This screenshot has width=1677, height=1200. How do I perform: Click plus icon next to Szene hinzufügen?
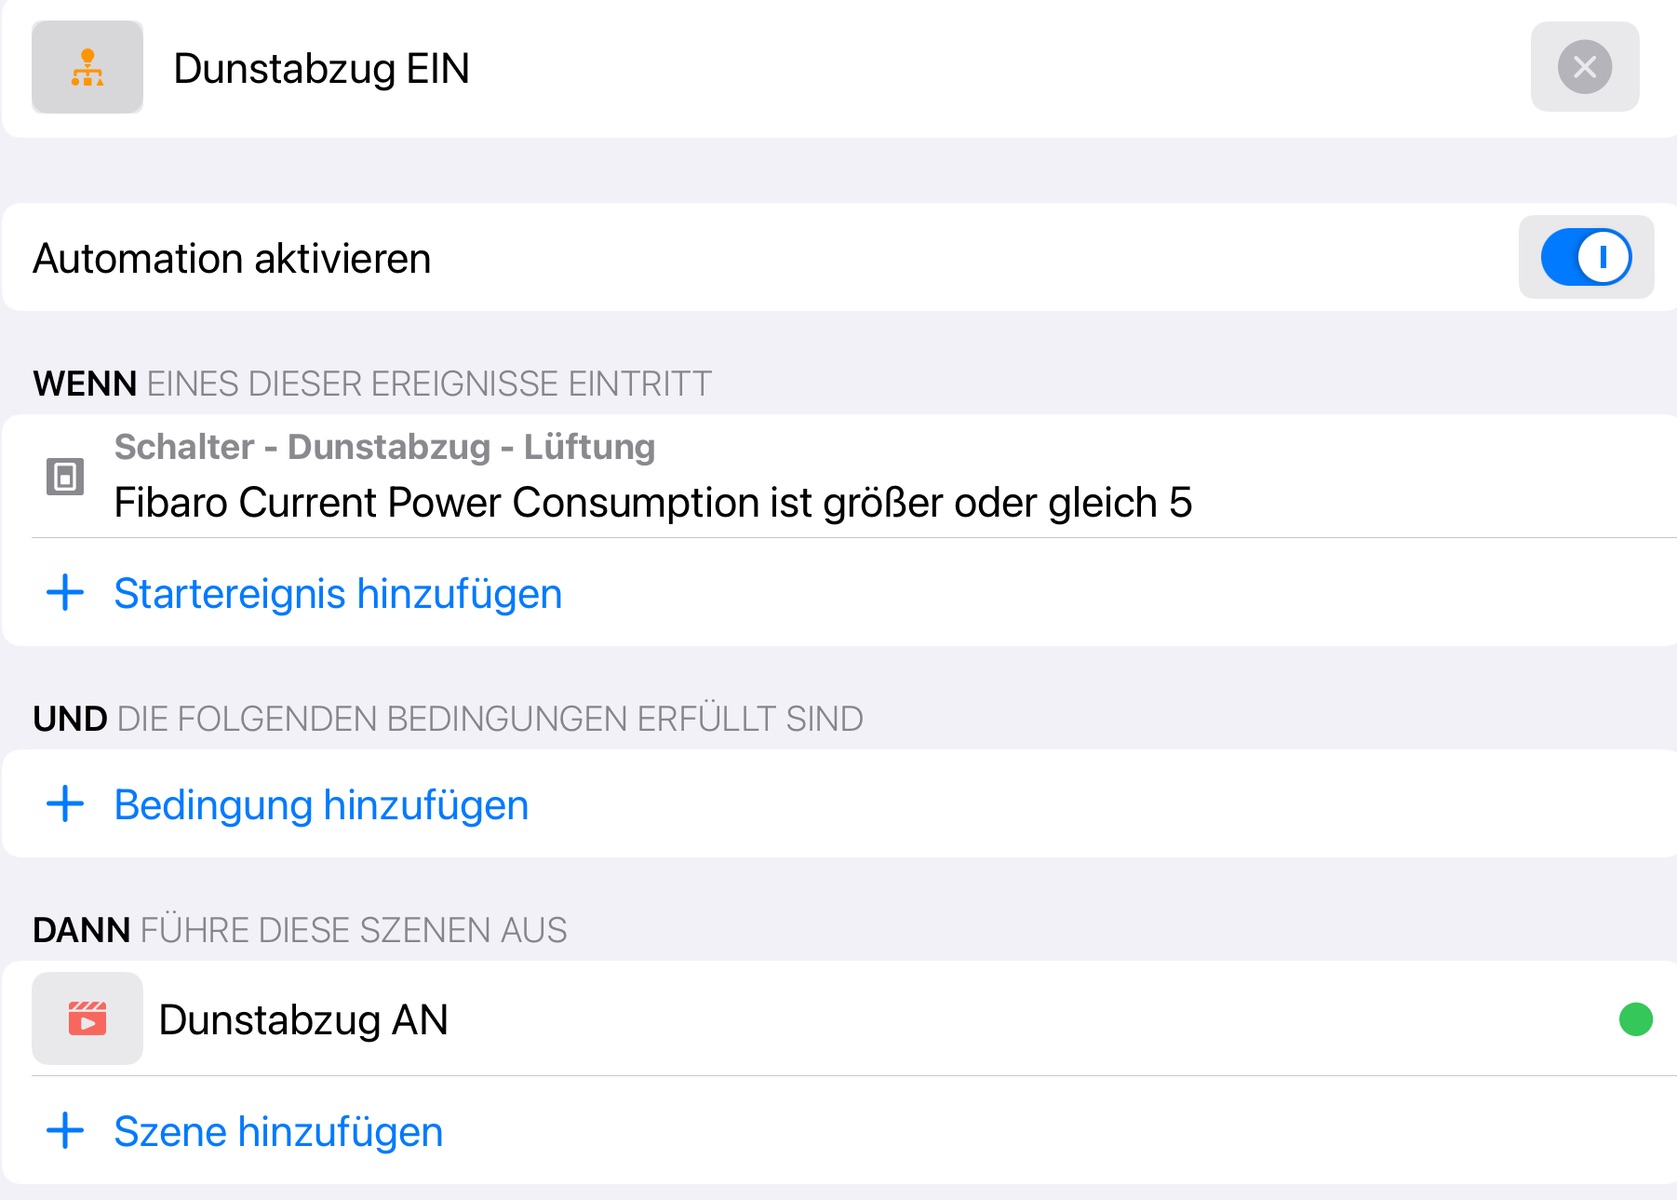(66, 1131)
